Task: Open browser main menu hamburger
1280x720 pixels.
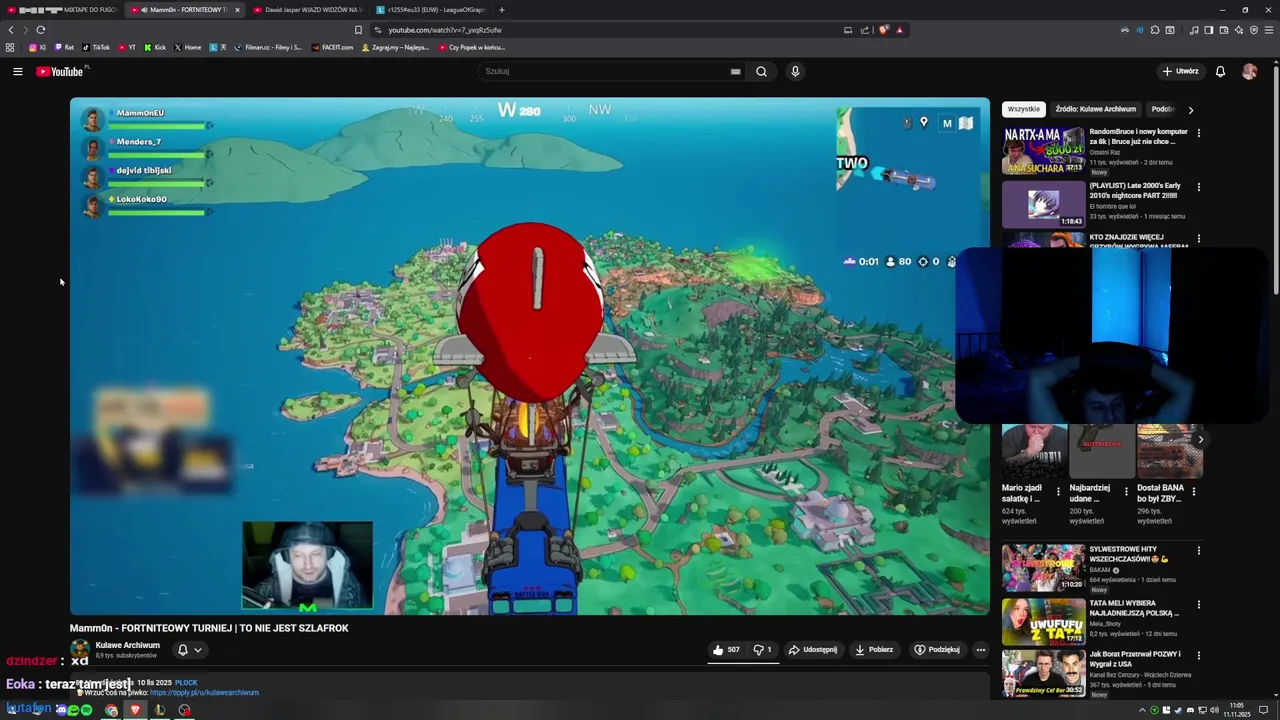Action: point(1269,30)
